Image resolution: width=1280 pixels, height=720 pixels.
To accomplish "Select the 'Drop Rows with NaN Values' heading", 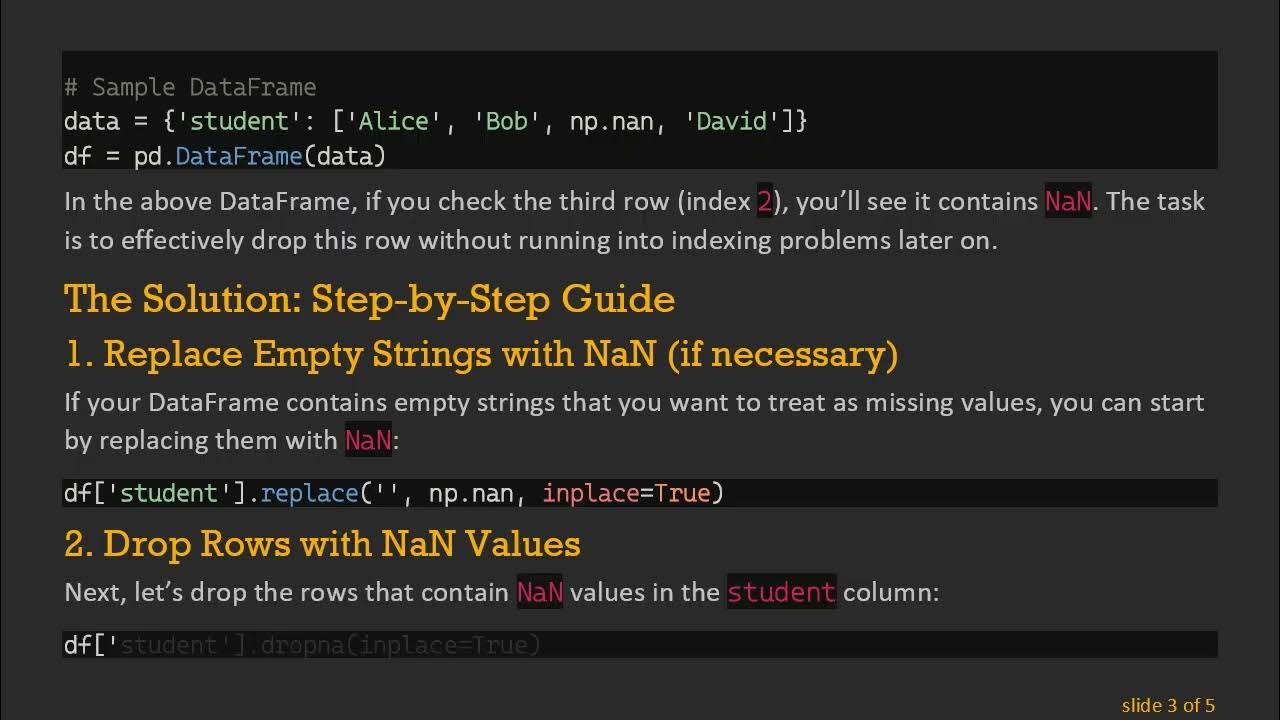I will (322, 544).
